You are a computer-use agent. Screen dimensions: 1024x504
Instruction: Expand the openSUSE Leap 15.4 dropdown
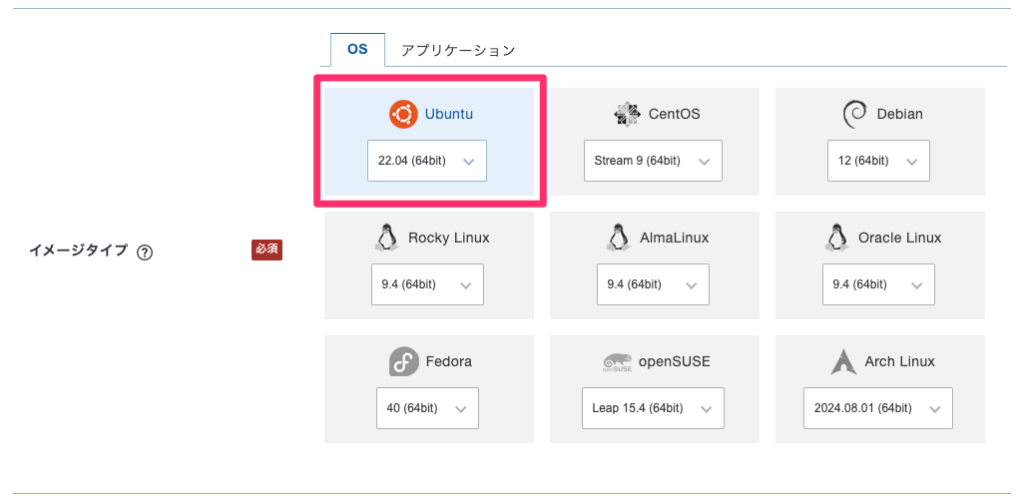(652, 408)
